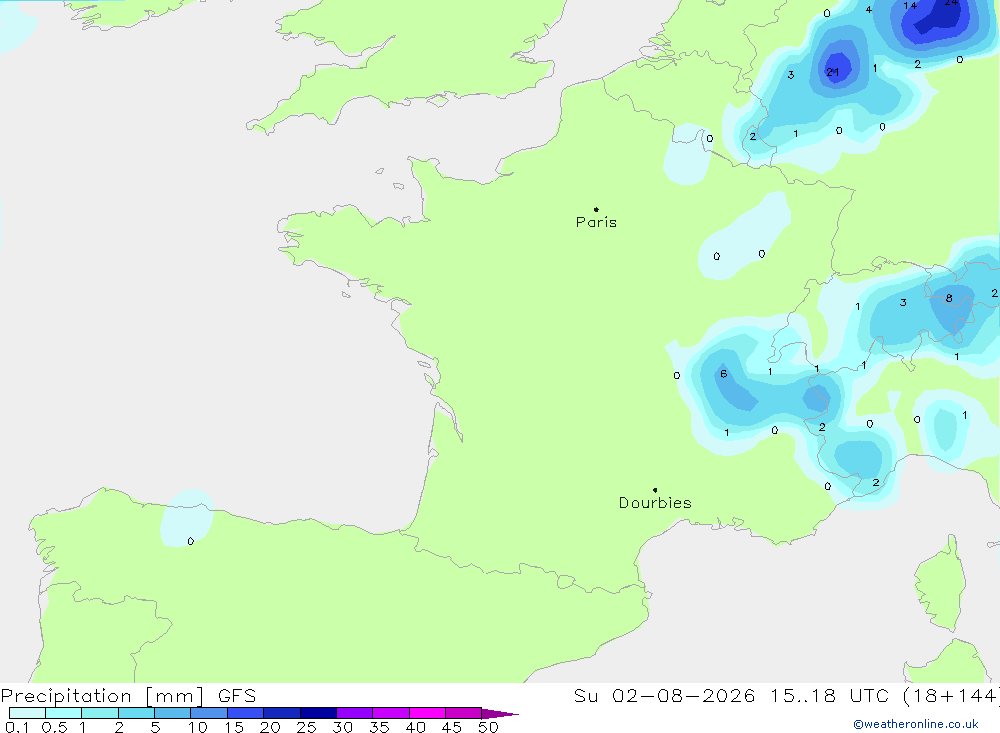1000x733 pixels.
Task: Click the 30 mm purple legend swatch
Action: [x=355, y=713]
